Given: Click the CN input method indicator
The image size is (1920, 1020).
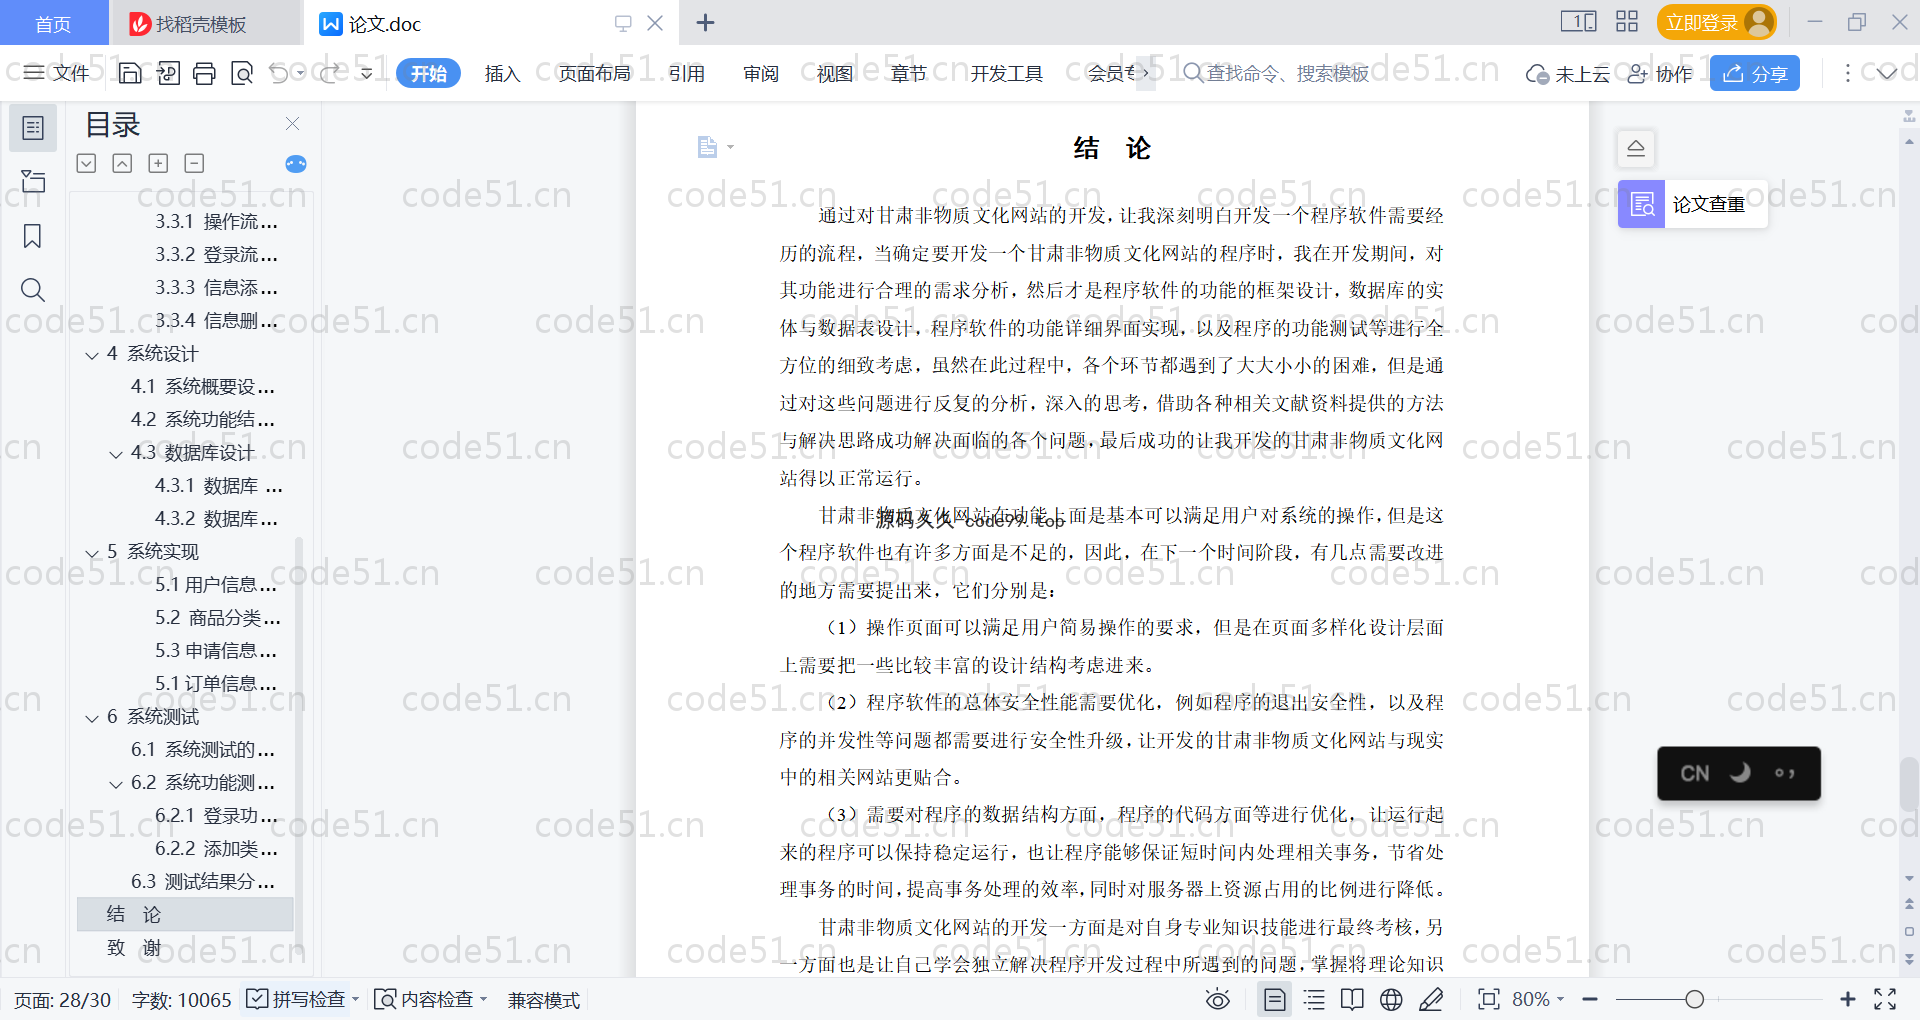Looking at the screenshot, I should (x=1695, y=773).
